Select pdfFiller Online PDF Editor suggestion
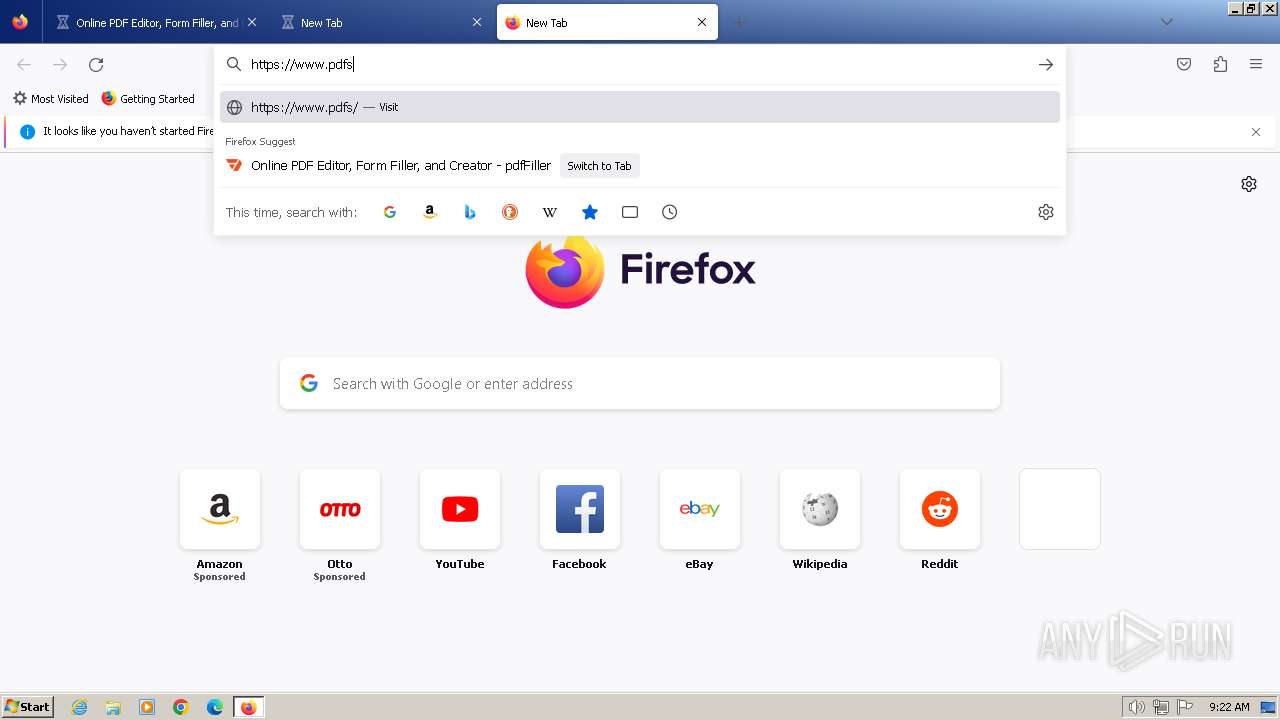1280x720 pixels. tap(401, 166)
